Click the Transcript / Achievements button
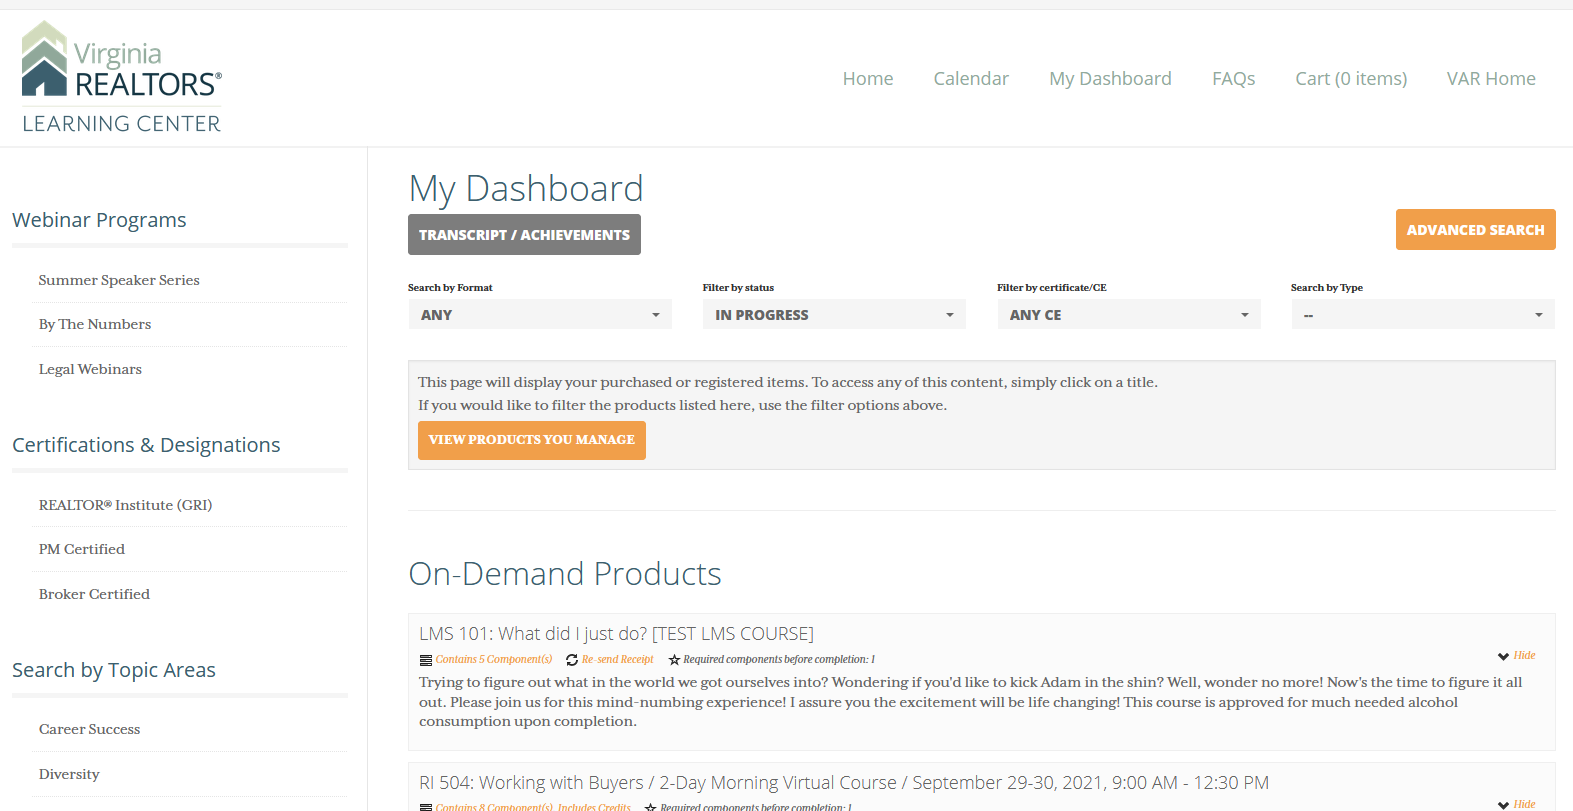Screen dimensions: 1573x811 coord(524,235)
